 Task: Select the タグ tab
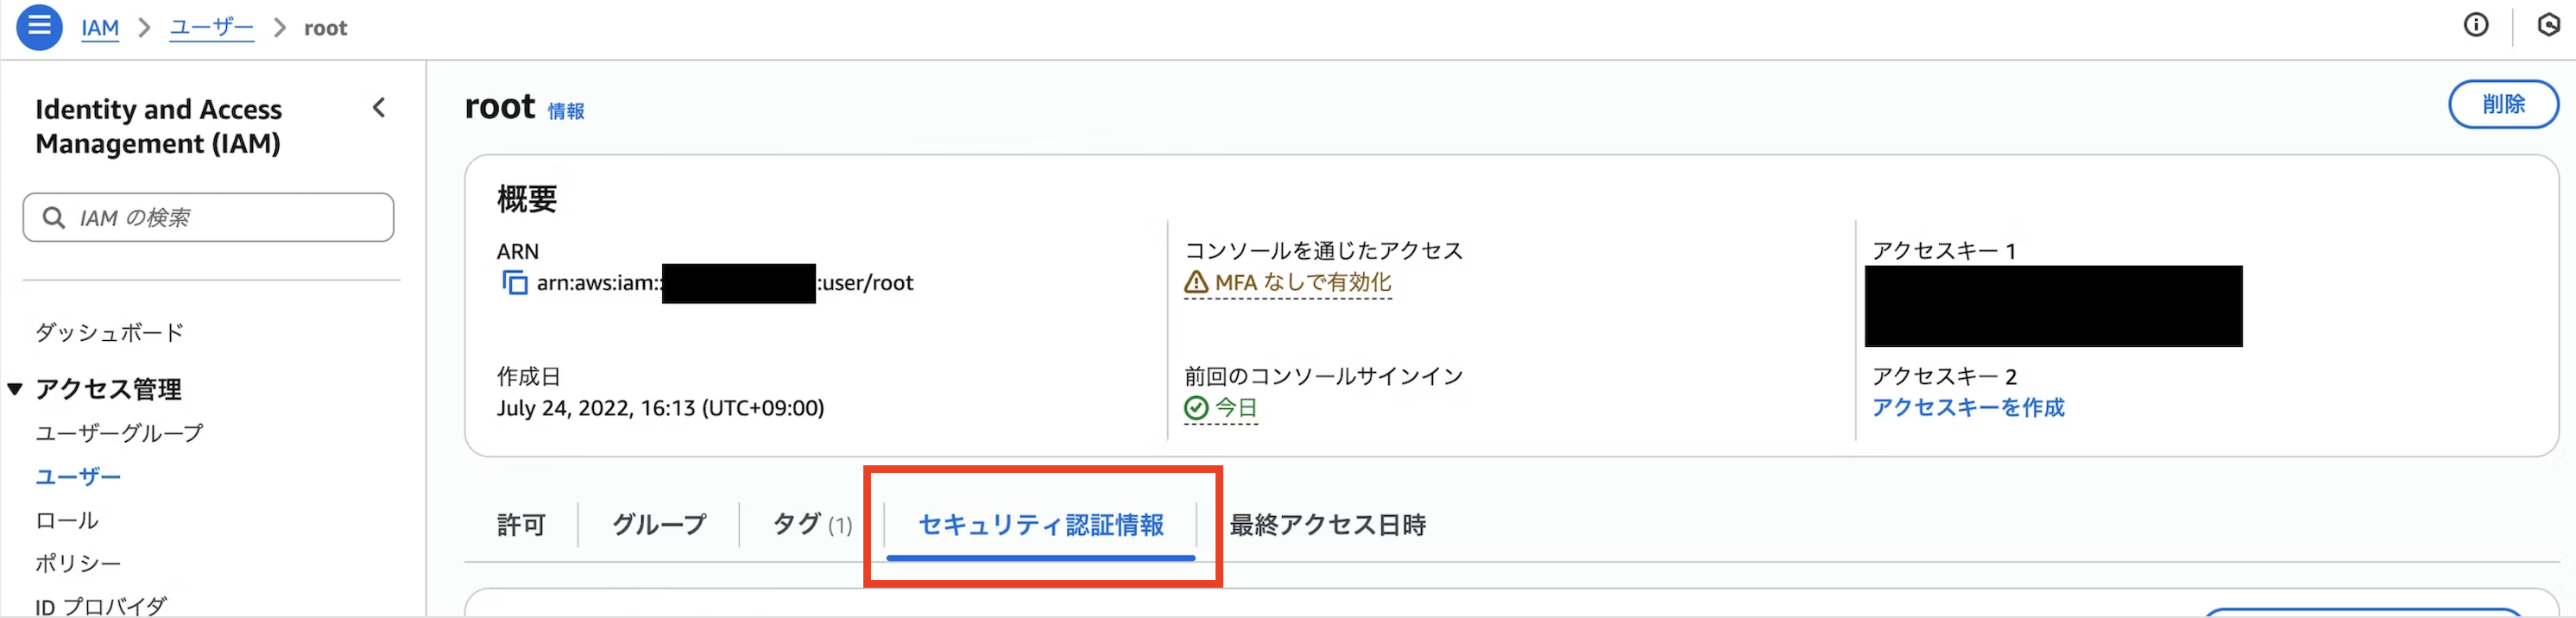[811, 524]
